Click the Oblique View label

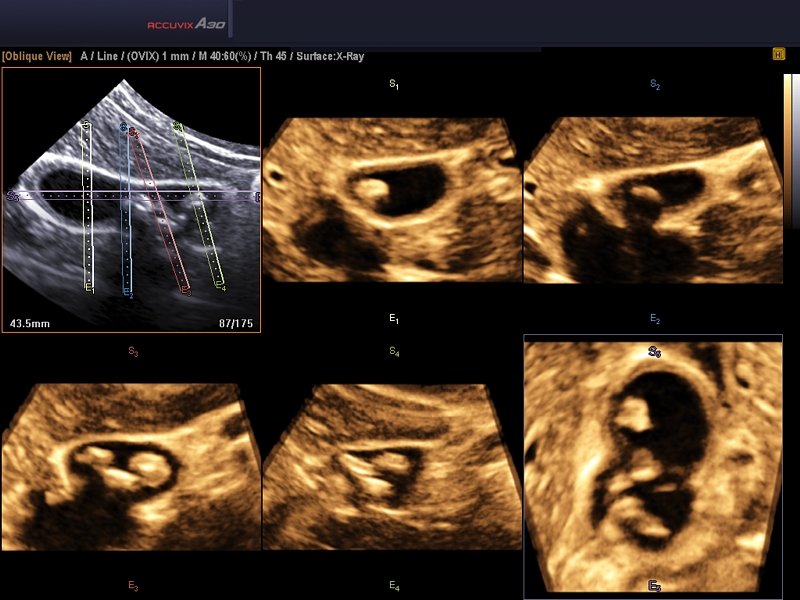(37, 56)
